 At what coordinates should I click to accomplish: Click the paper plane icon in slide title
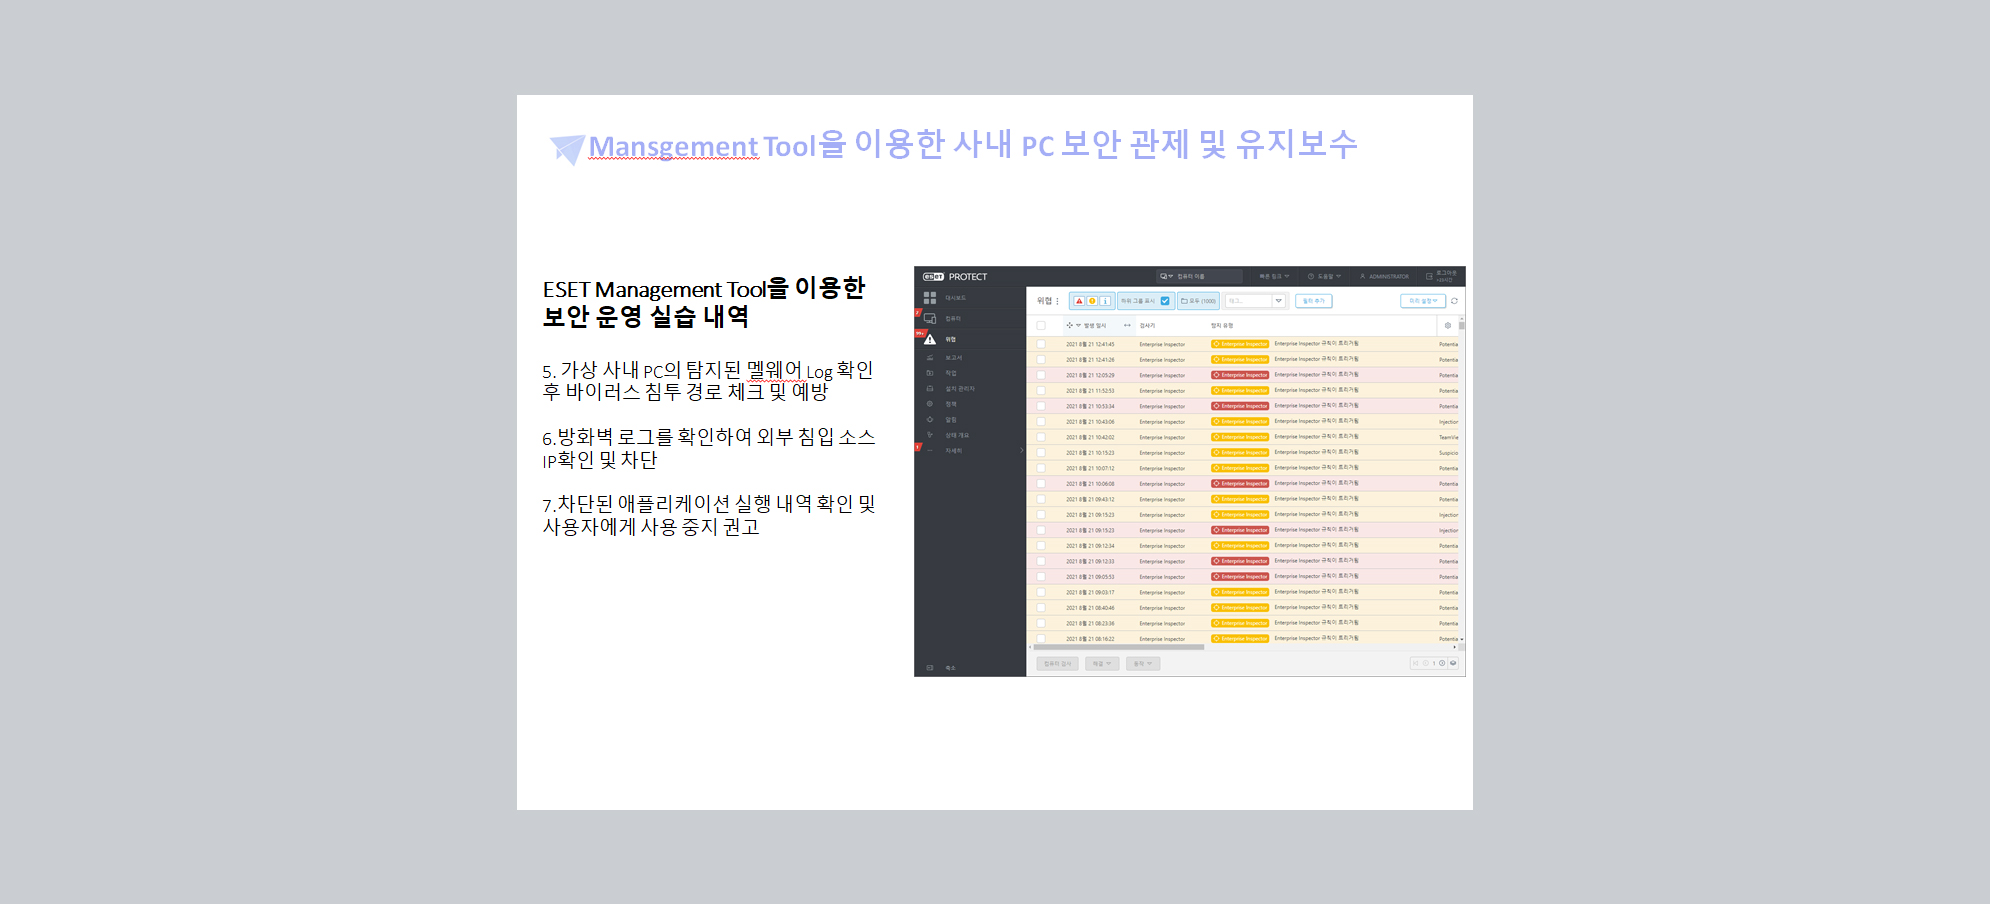[x=567, y=149]
